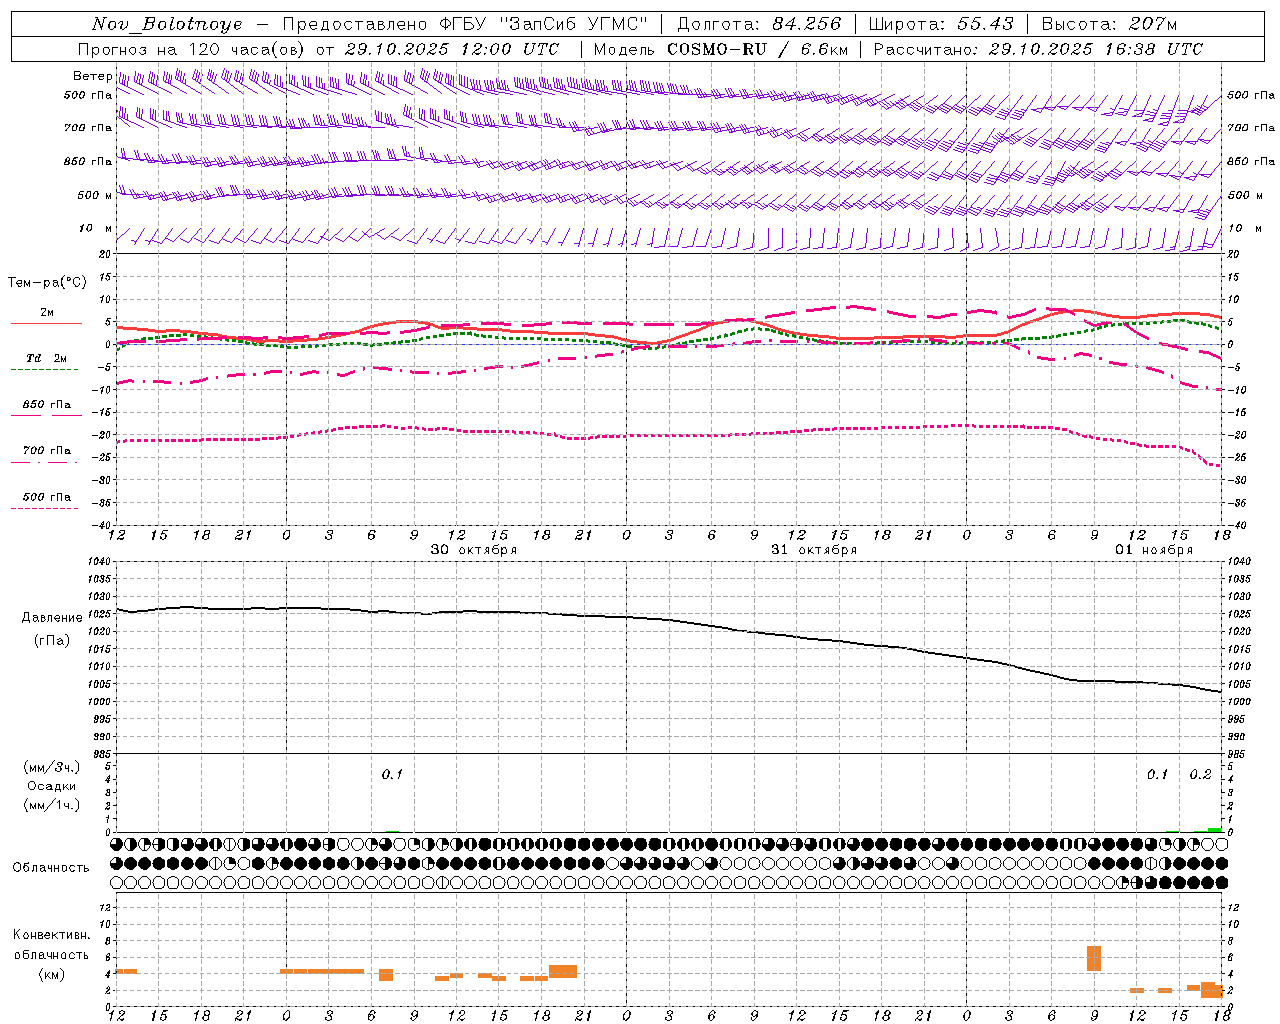The image size is (1280, 1024).
Task: Click the Высота: 207м value
Action: [1109, 24]
